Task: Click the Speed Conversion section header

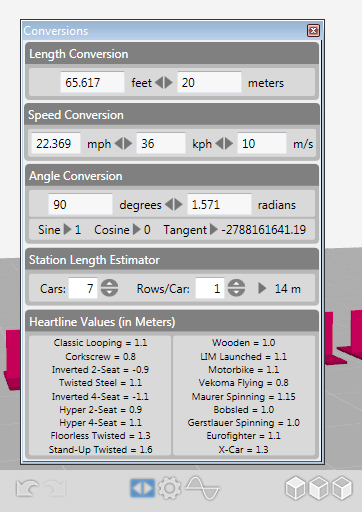Action: 172,115
